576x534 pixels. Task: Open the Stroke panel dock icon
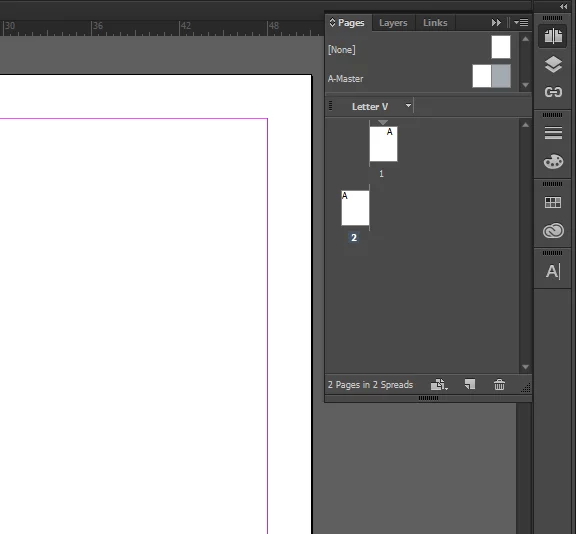[553, 133]
